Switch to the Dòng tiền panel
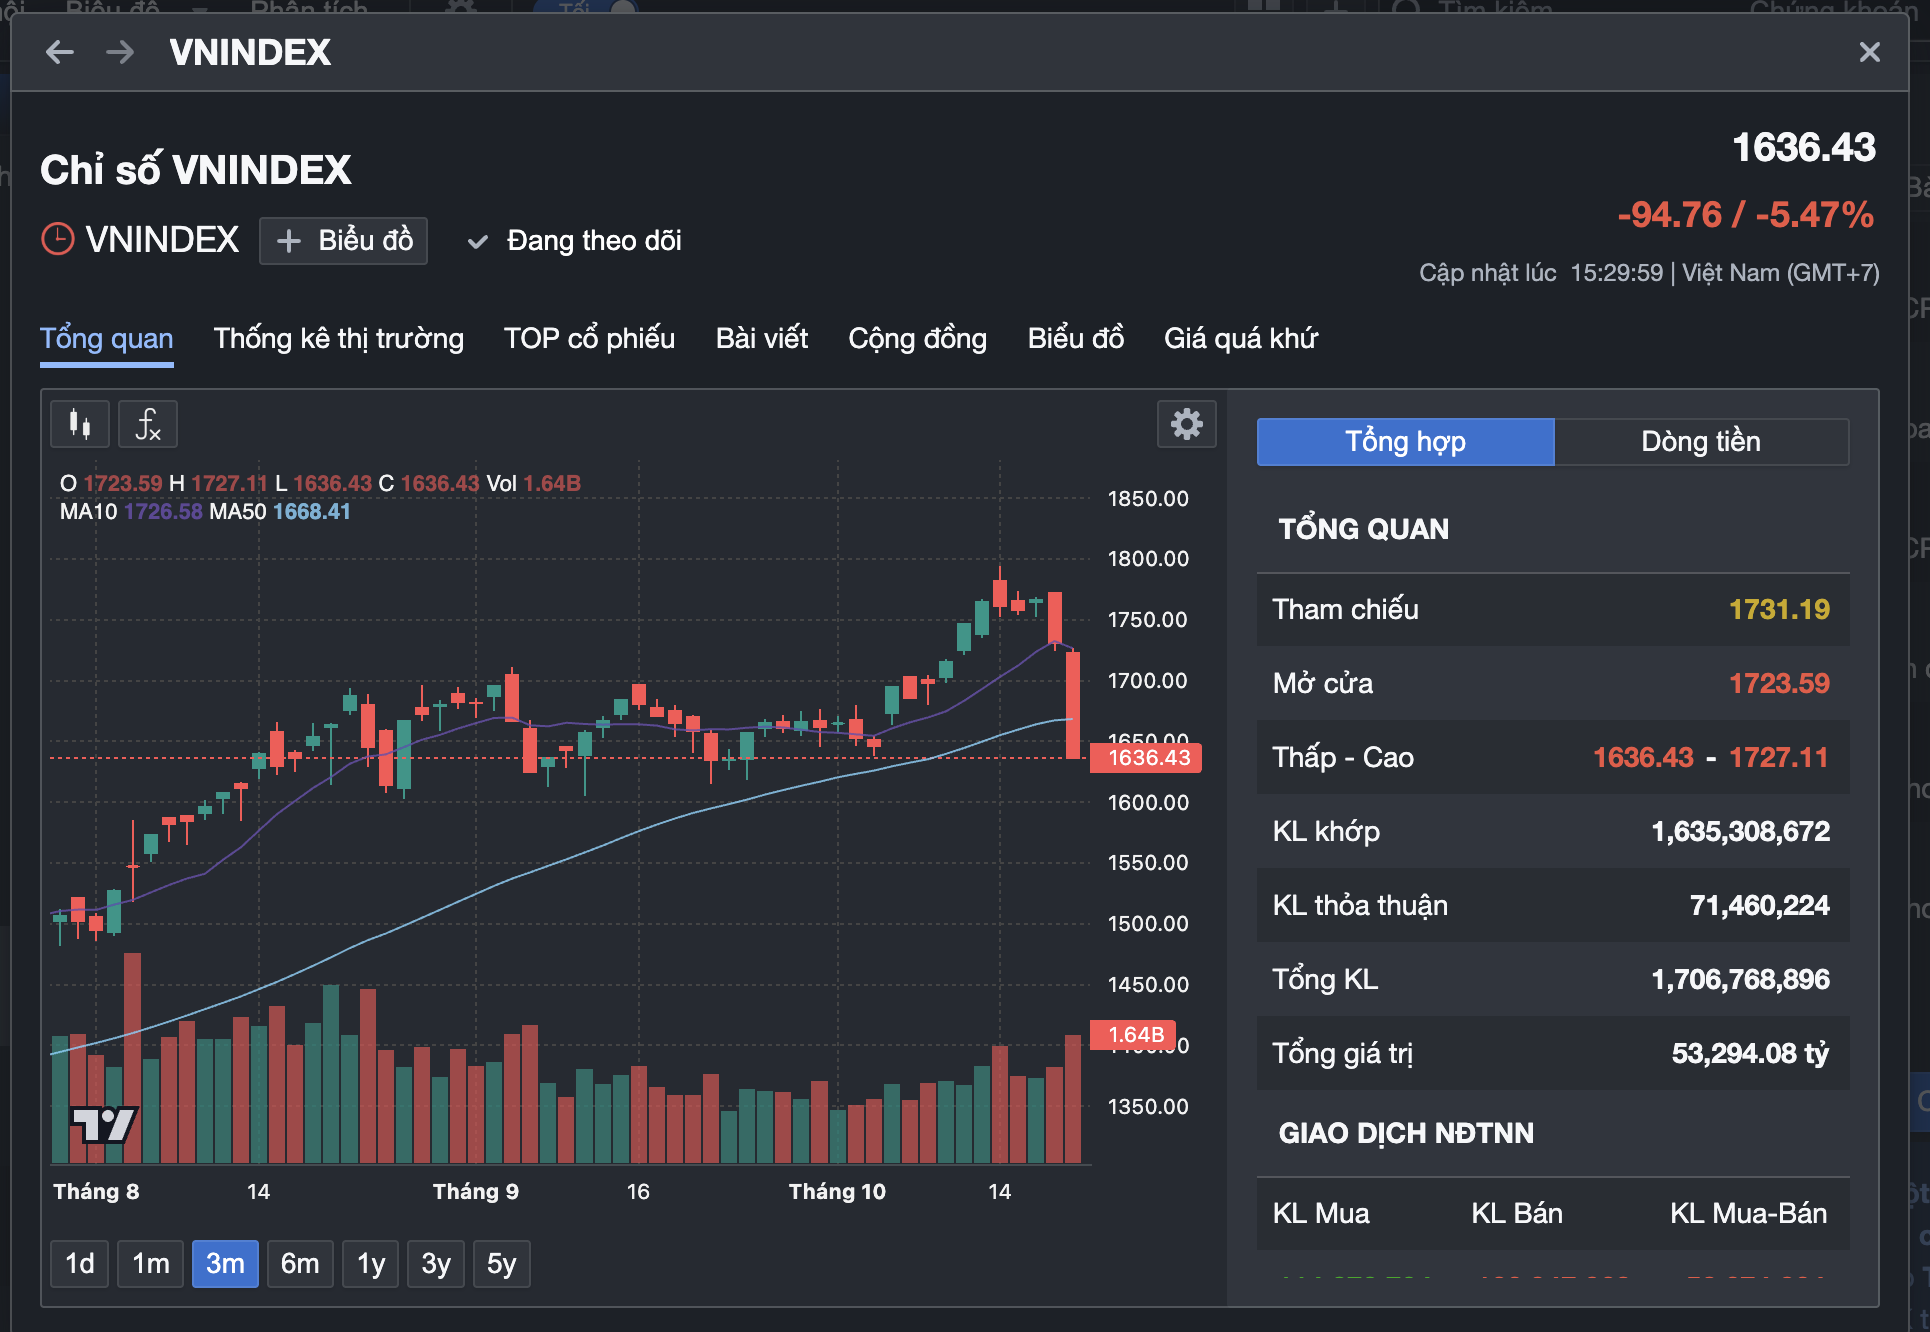The width and height of the screenshot is (1930, 1332). [x=1700, y=442]
